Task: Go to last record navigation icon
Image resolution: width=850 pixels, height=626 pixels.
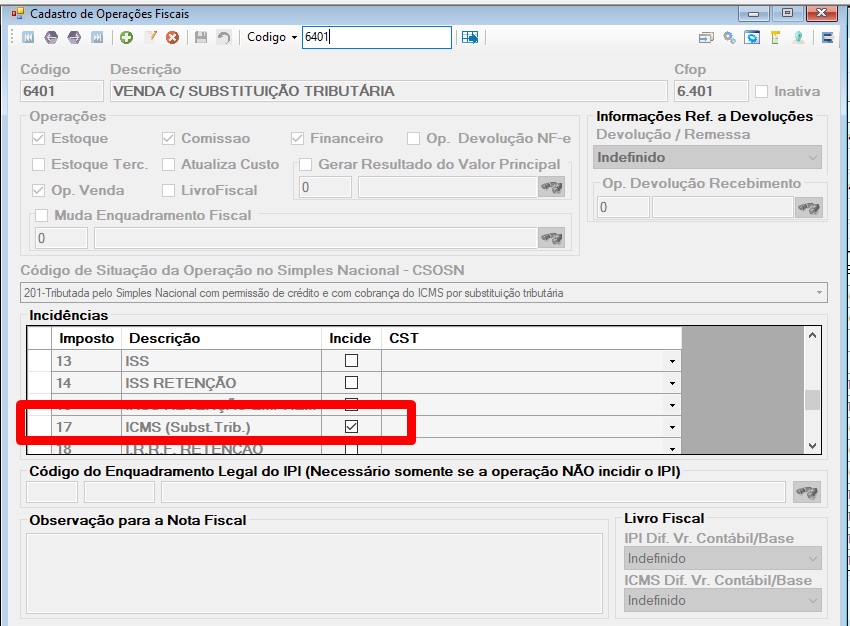Action: pyautogui.click(x=97, y=37)
